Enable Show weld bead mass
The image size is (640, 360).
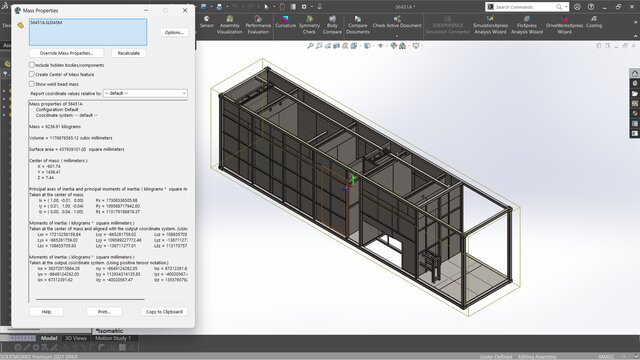tap(31, 84)
